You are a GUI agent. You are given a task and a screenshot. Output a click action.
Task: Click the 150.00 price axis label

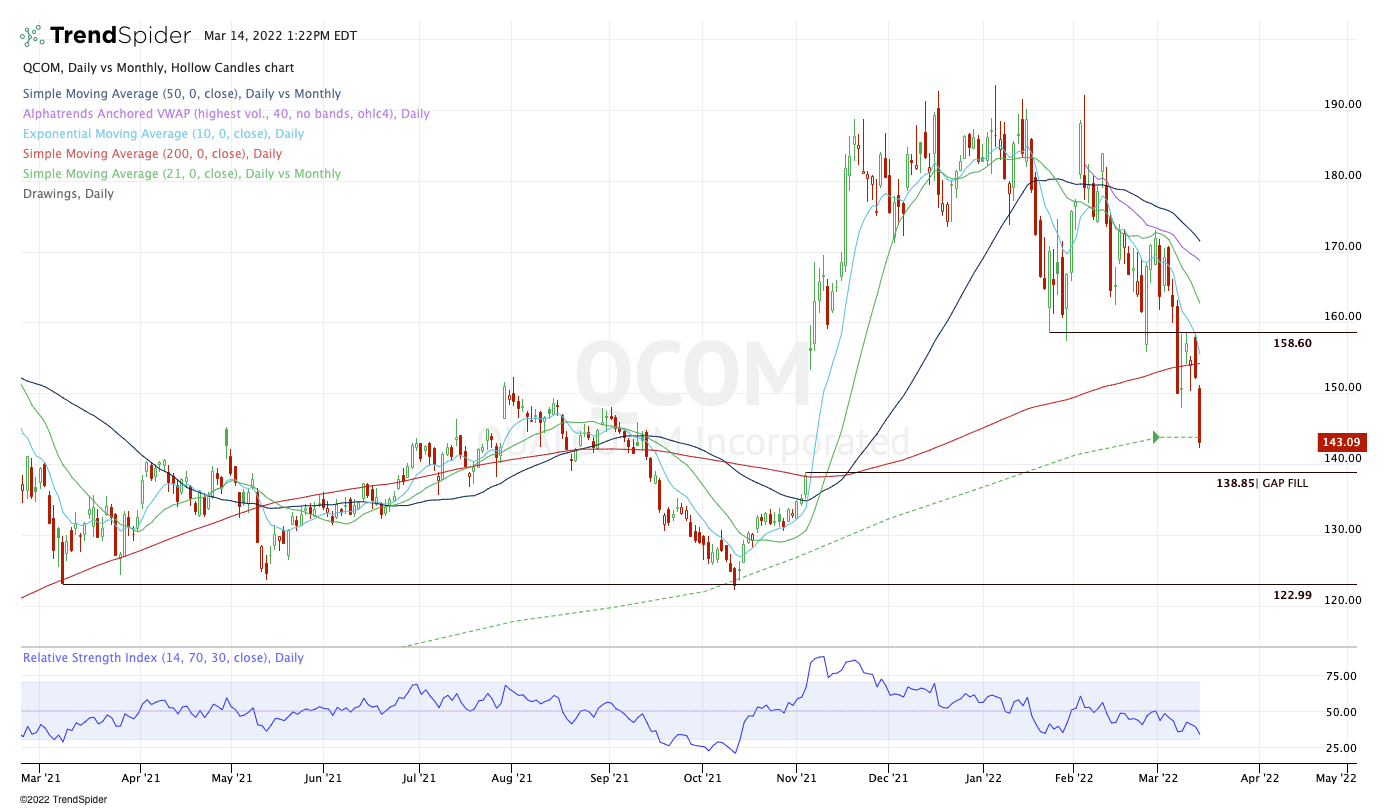tap(1343, 387)
